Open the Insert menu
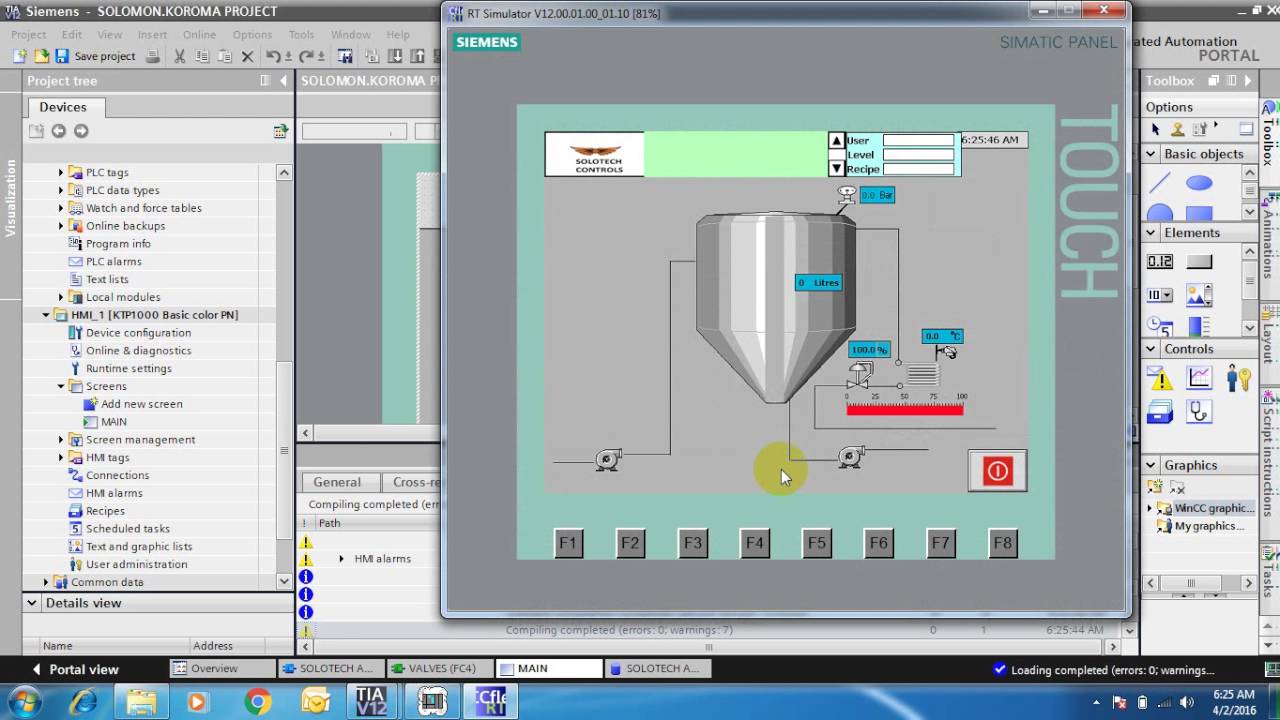Screen dimensions: 1280x720 (x=152, y=34)
